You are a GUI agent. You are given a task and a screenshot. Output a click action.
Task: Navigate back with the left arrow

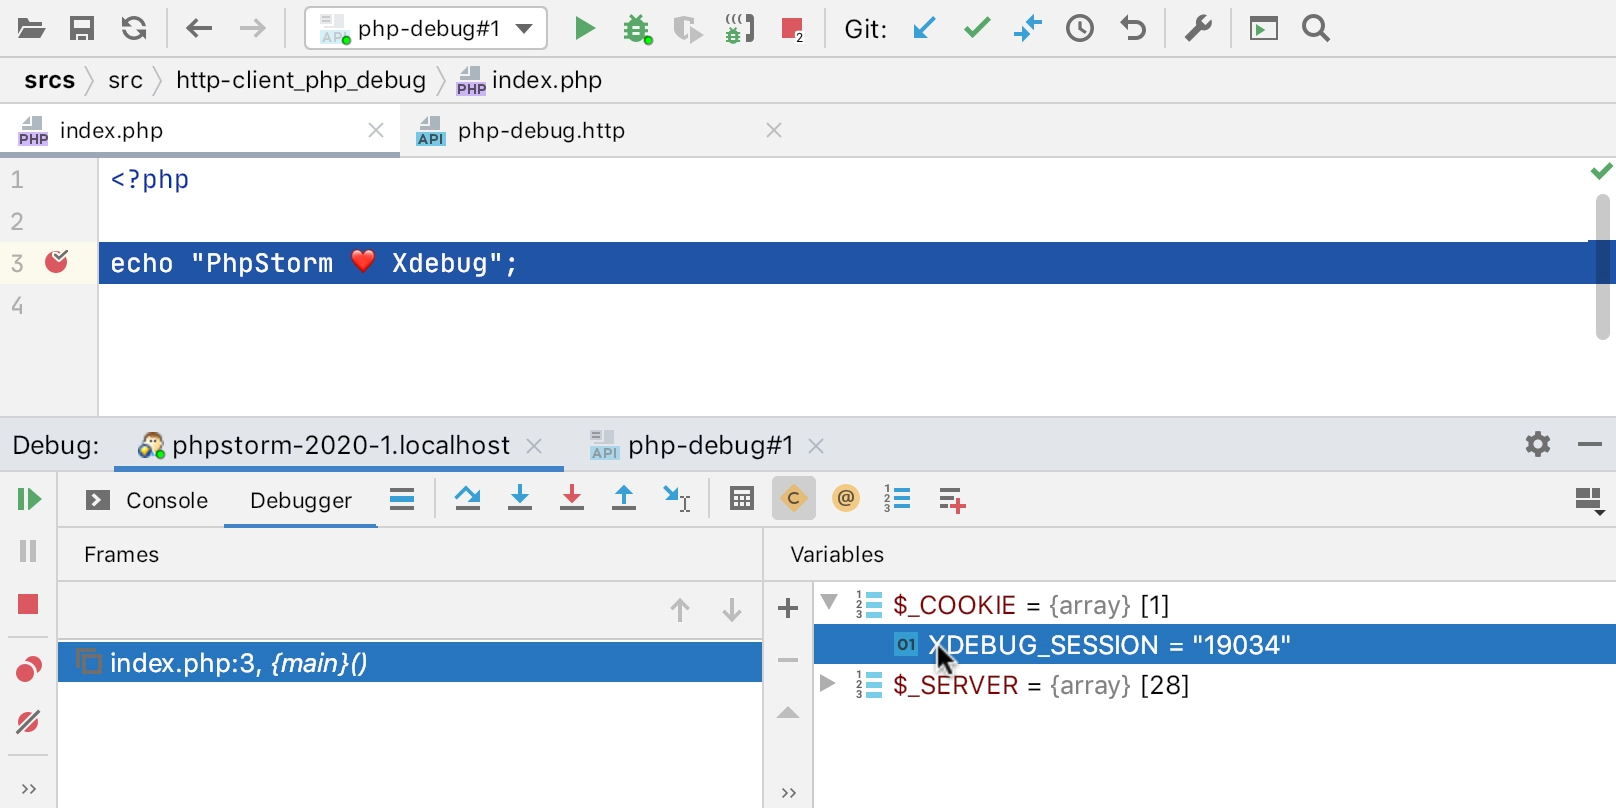pos(199,29)
